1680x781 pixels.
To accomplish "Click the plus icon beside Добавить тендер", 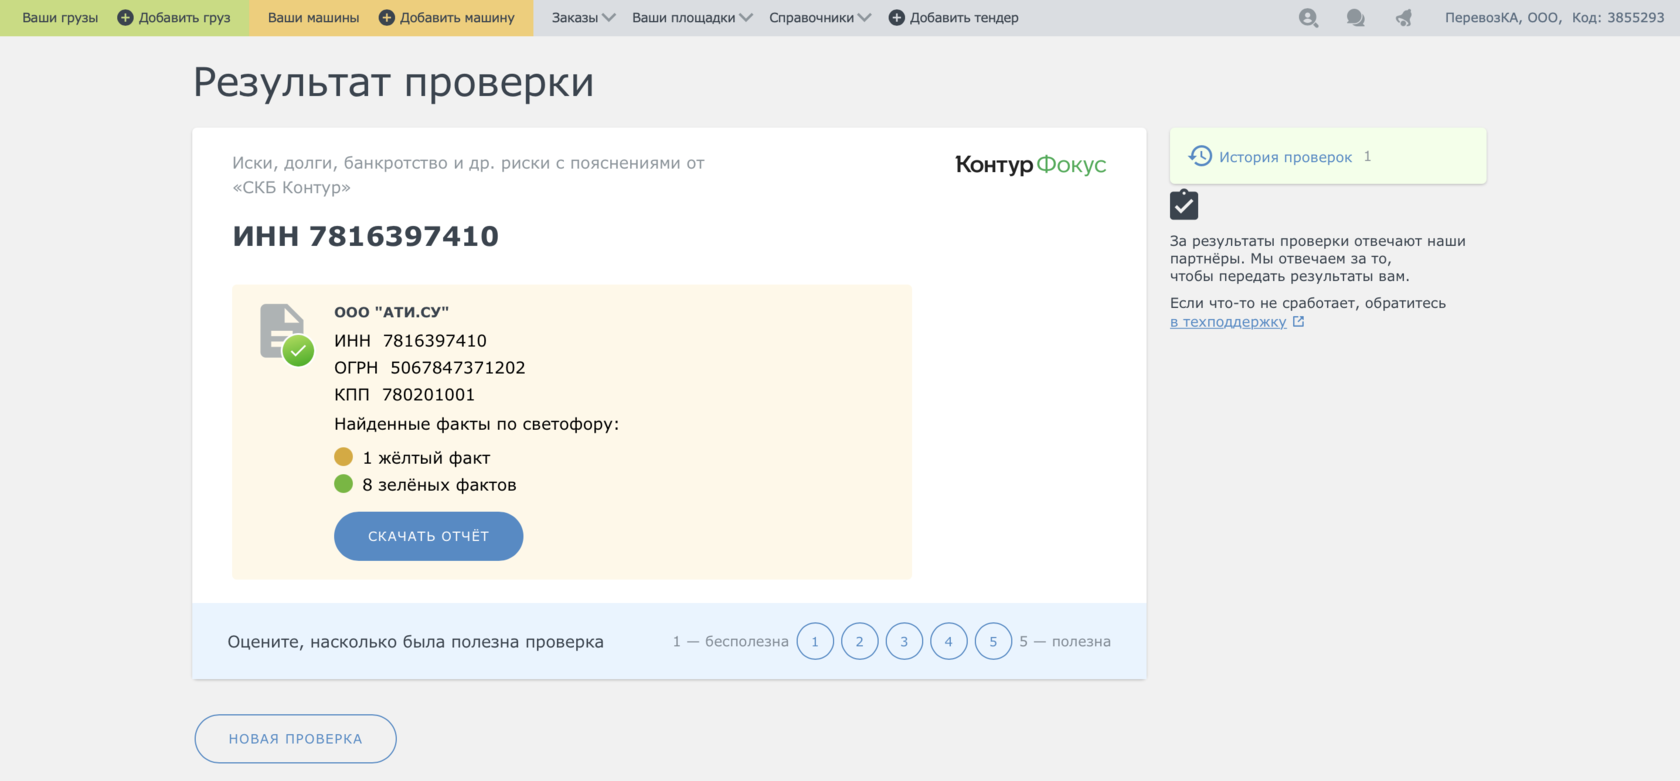I will pyautogui.click(x=896, y=18).
